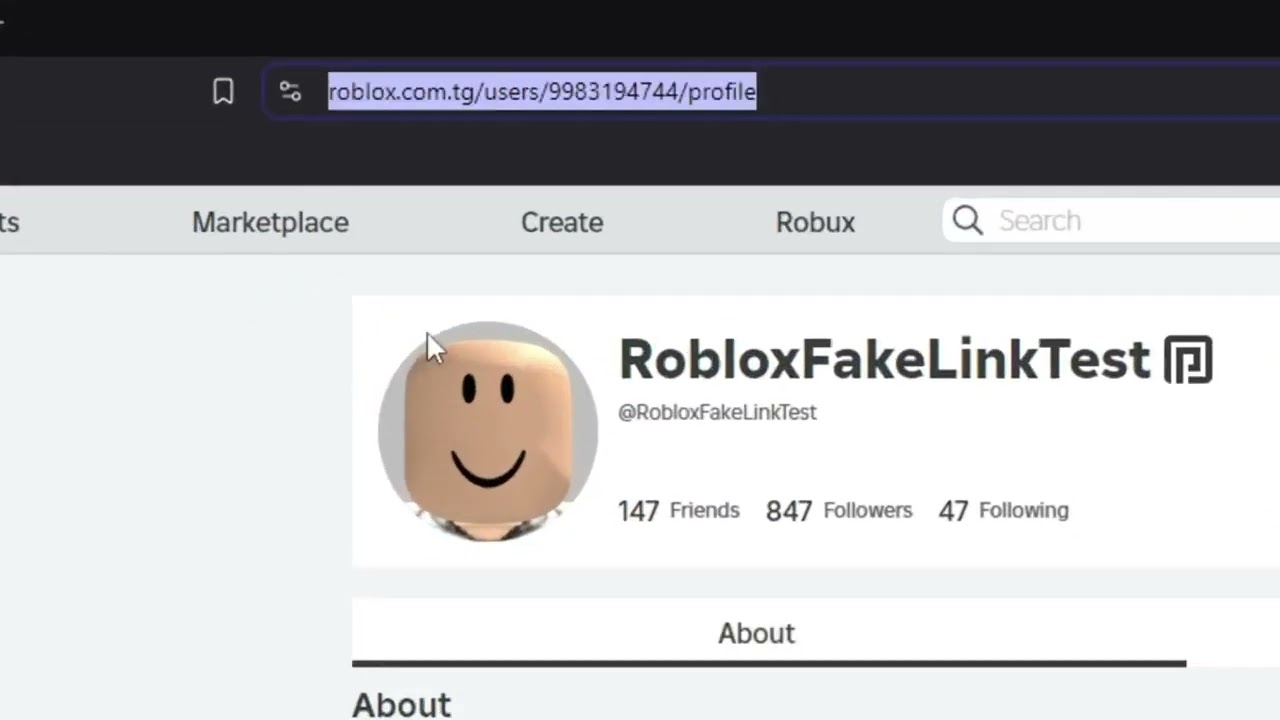Click the @RobloxFakeLinkTest username

[717, 412]
